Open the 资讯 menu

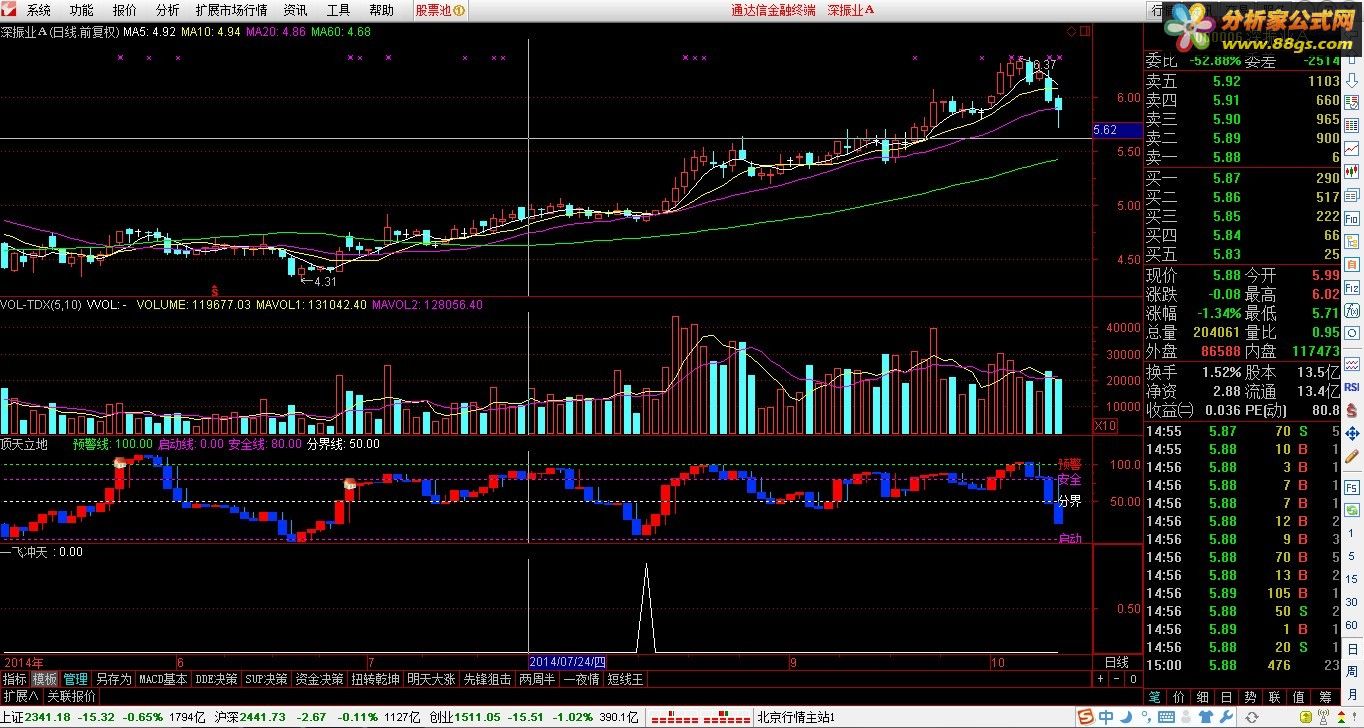[x=295, y=10]
